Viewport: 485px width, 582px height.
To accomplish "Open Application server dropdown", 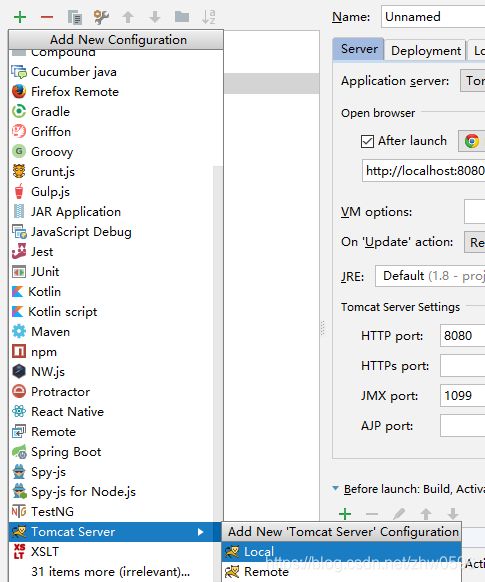I will [x=472, y=81].
